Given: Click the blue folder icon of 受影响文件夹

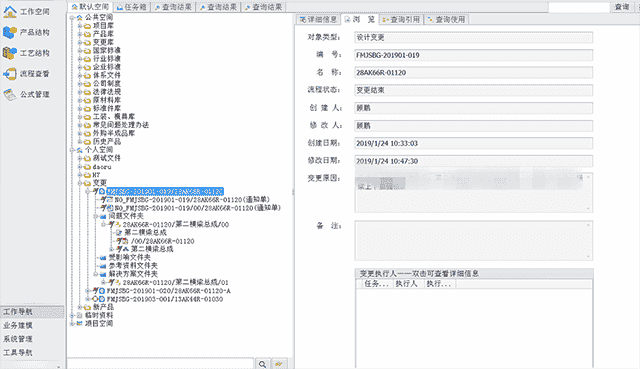Looking at the screenshot, I should pos(103,258).
